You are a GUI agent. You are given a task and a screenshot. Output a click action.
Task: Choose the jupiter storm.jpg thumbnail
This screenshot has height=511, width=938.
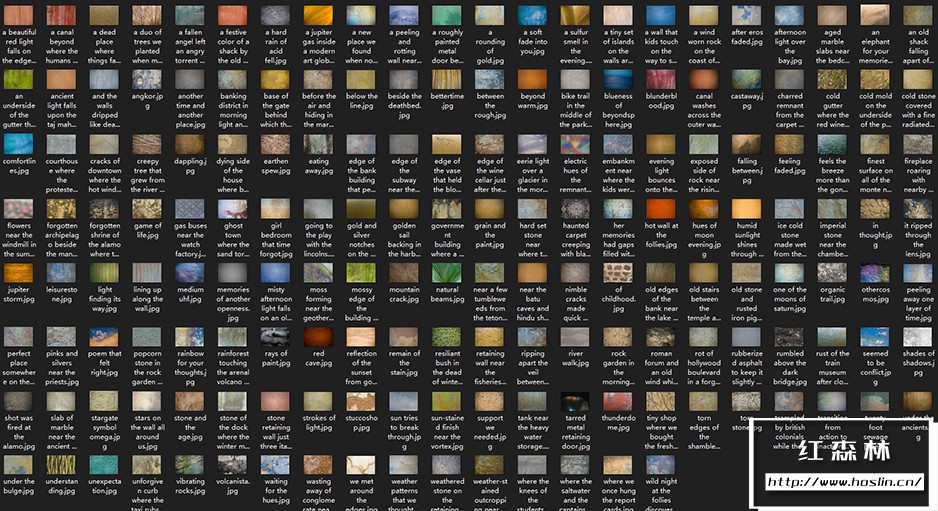coord(19,273)
